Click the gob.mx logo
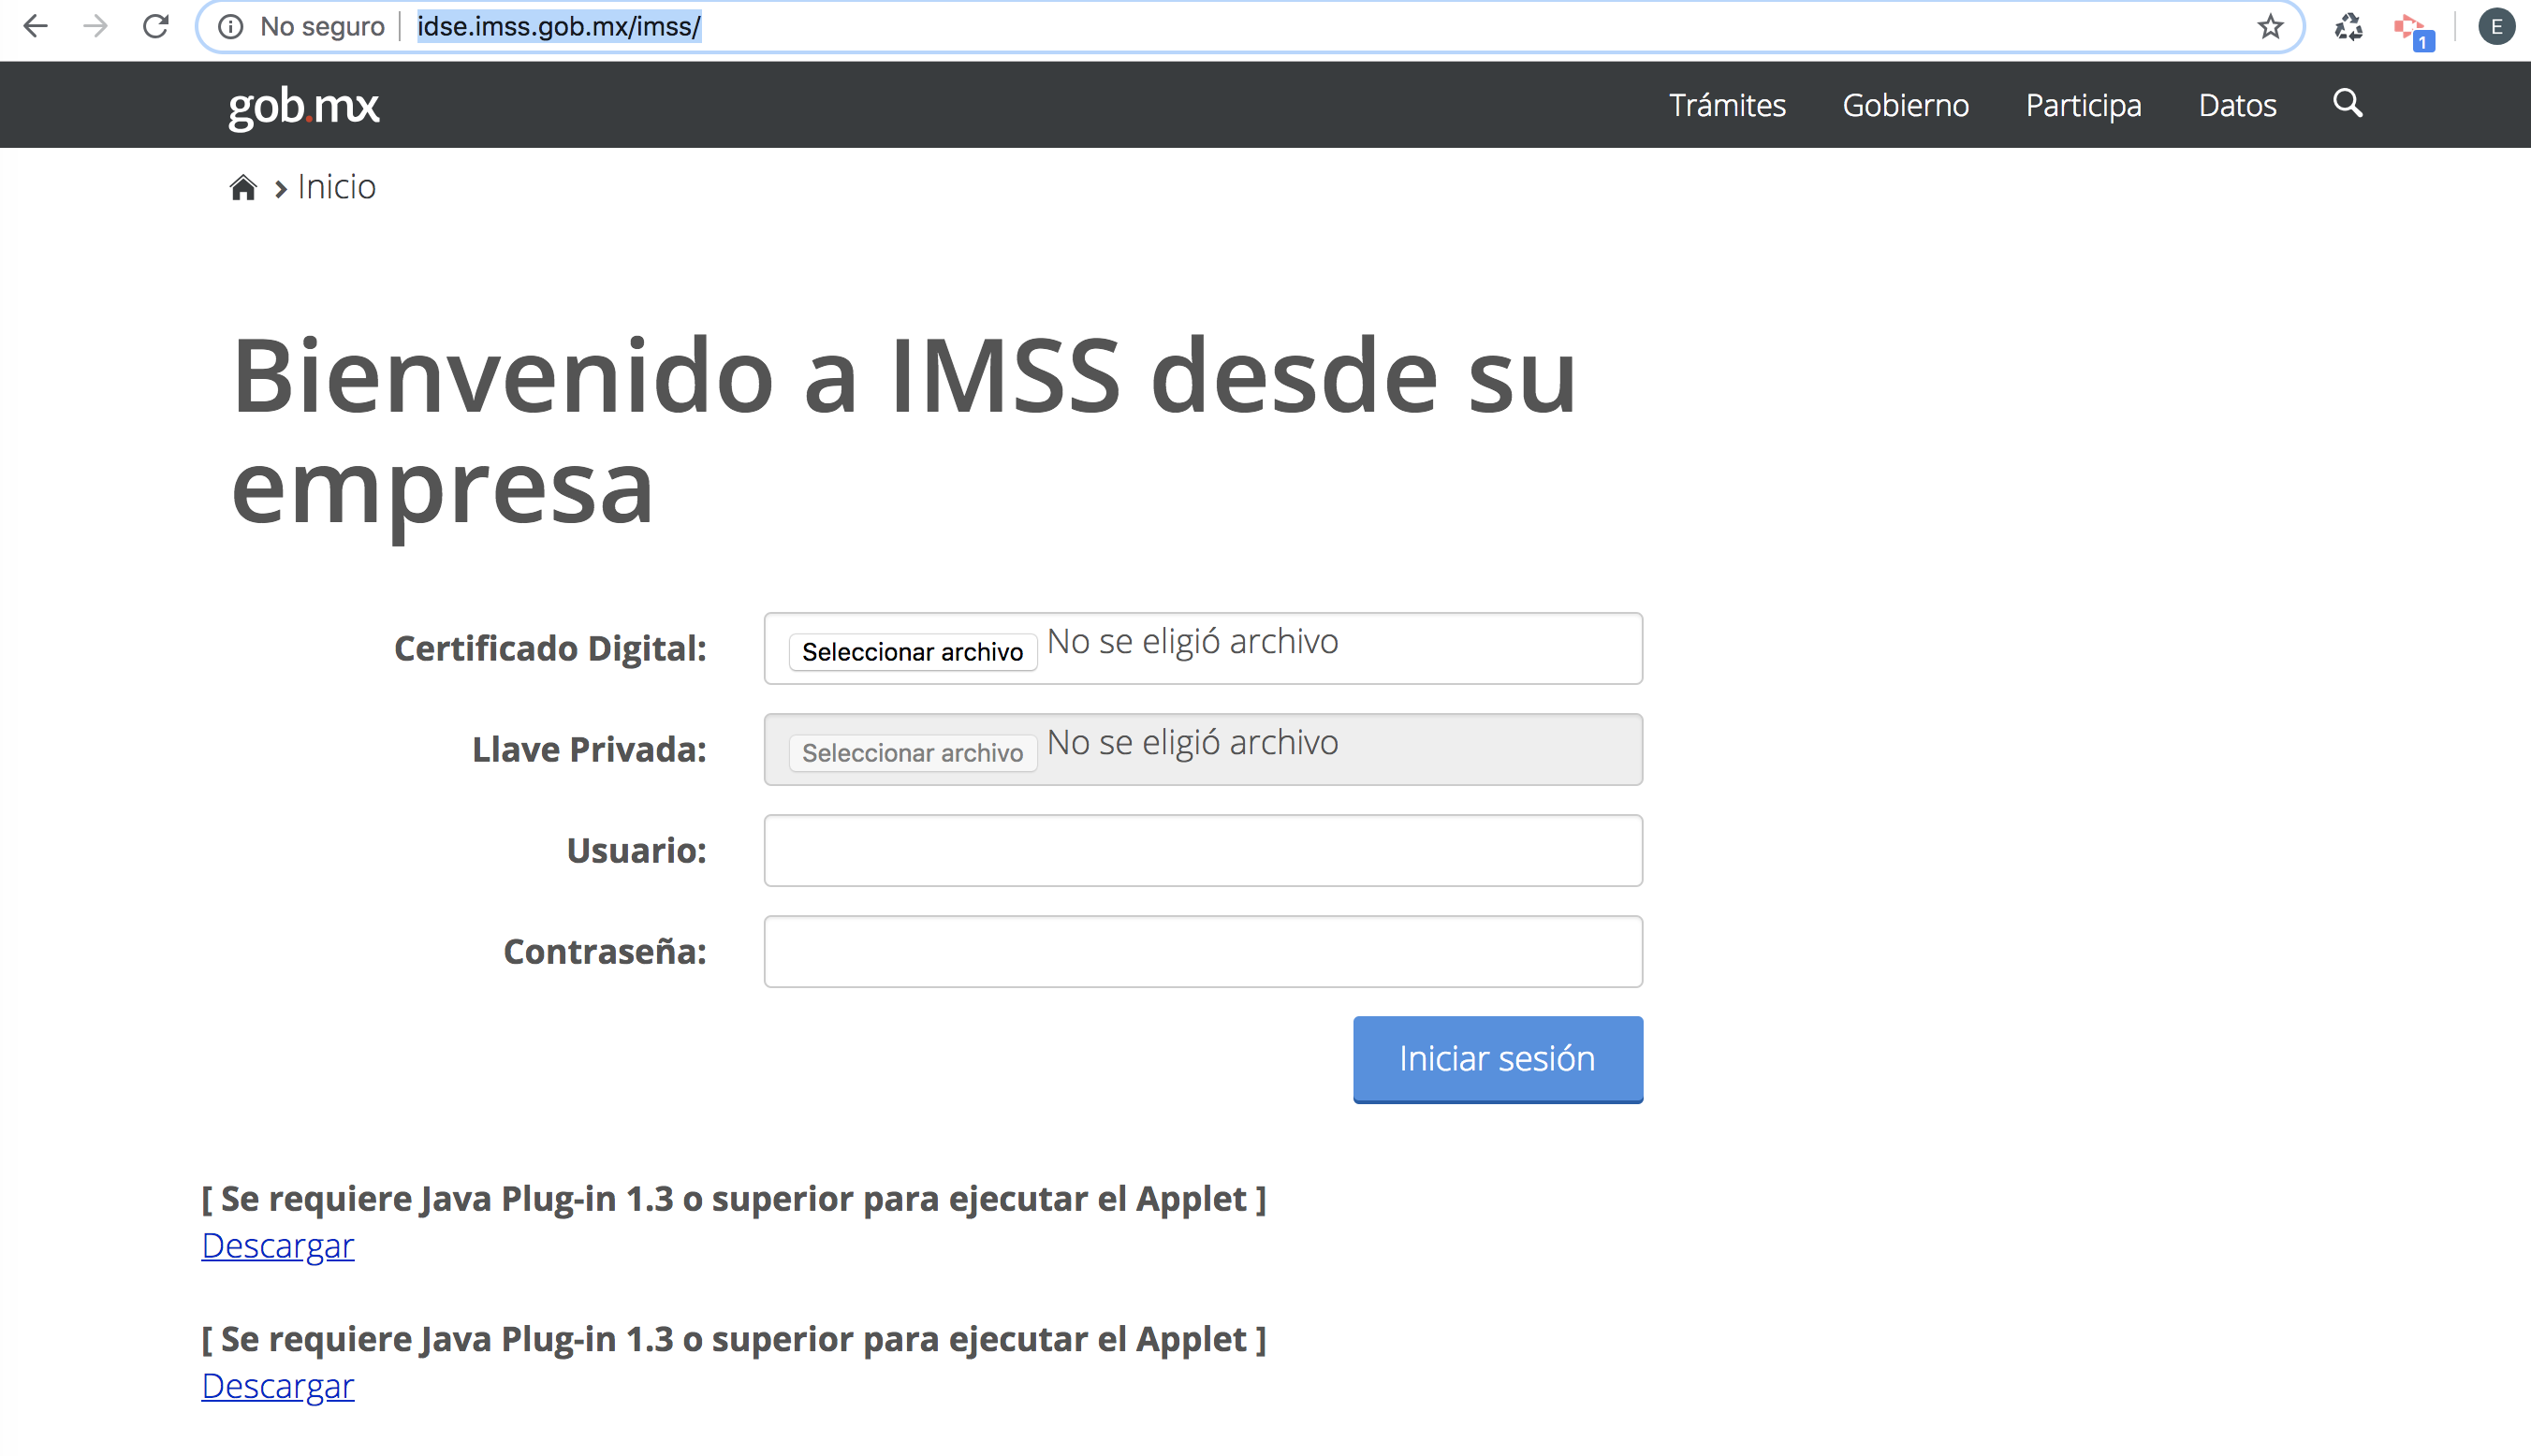 [304, 106]
